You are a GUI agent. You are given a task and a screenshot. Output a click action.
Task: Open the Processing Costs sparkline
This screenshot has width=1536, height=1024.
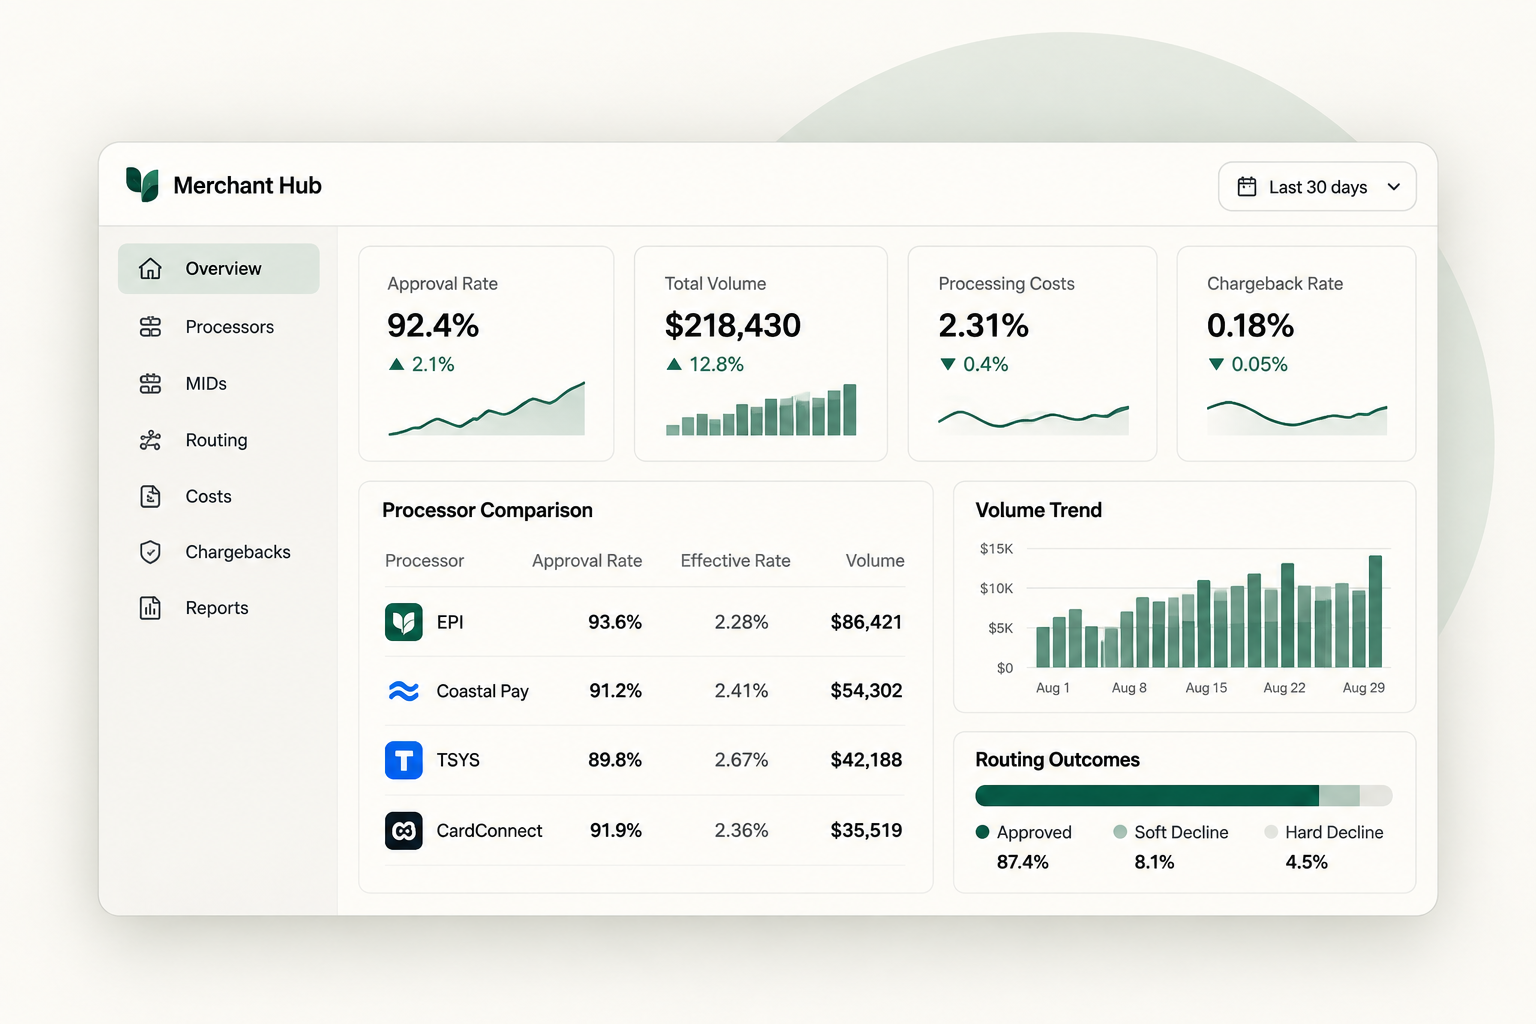pos(1033,419)
